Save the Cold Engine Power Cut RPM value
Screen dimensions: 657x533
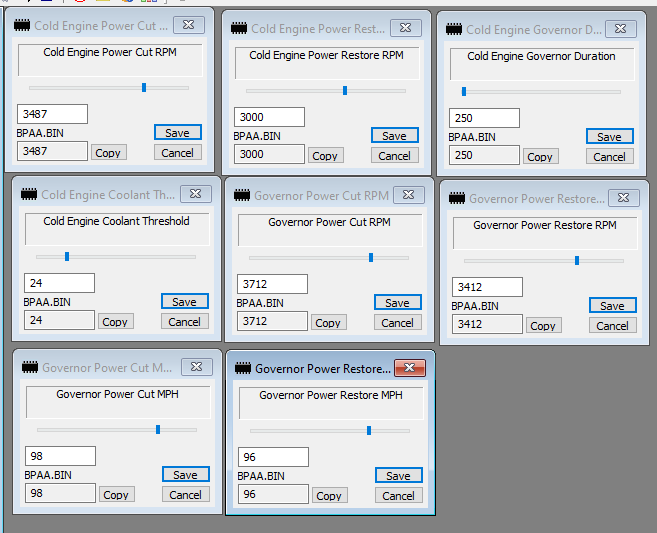coord(178,132)
